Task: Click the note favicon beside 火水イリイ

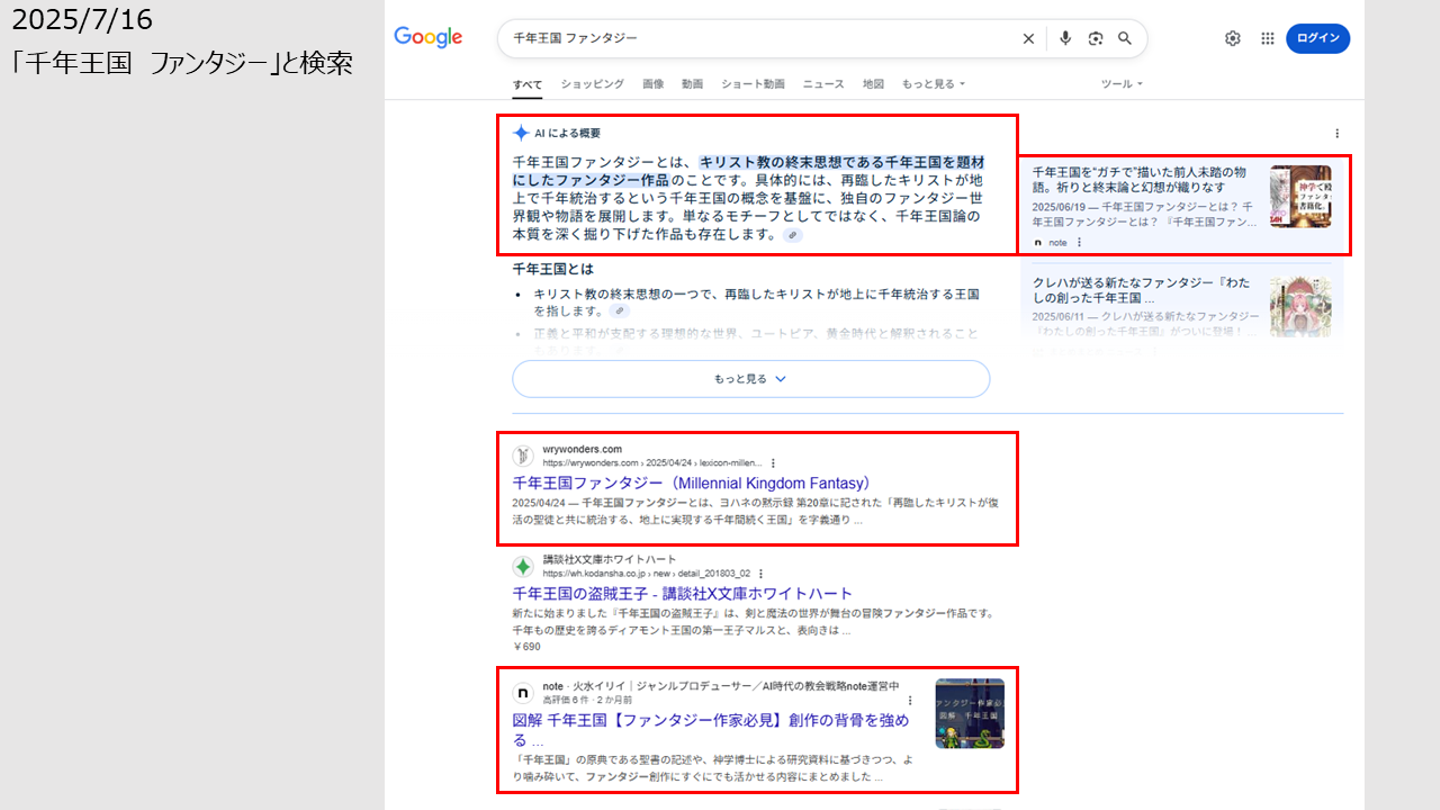Action: pyautogui.click(x=523, y=693)
